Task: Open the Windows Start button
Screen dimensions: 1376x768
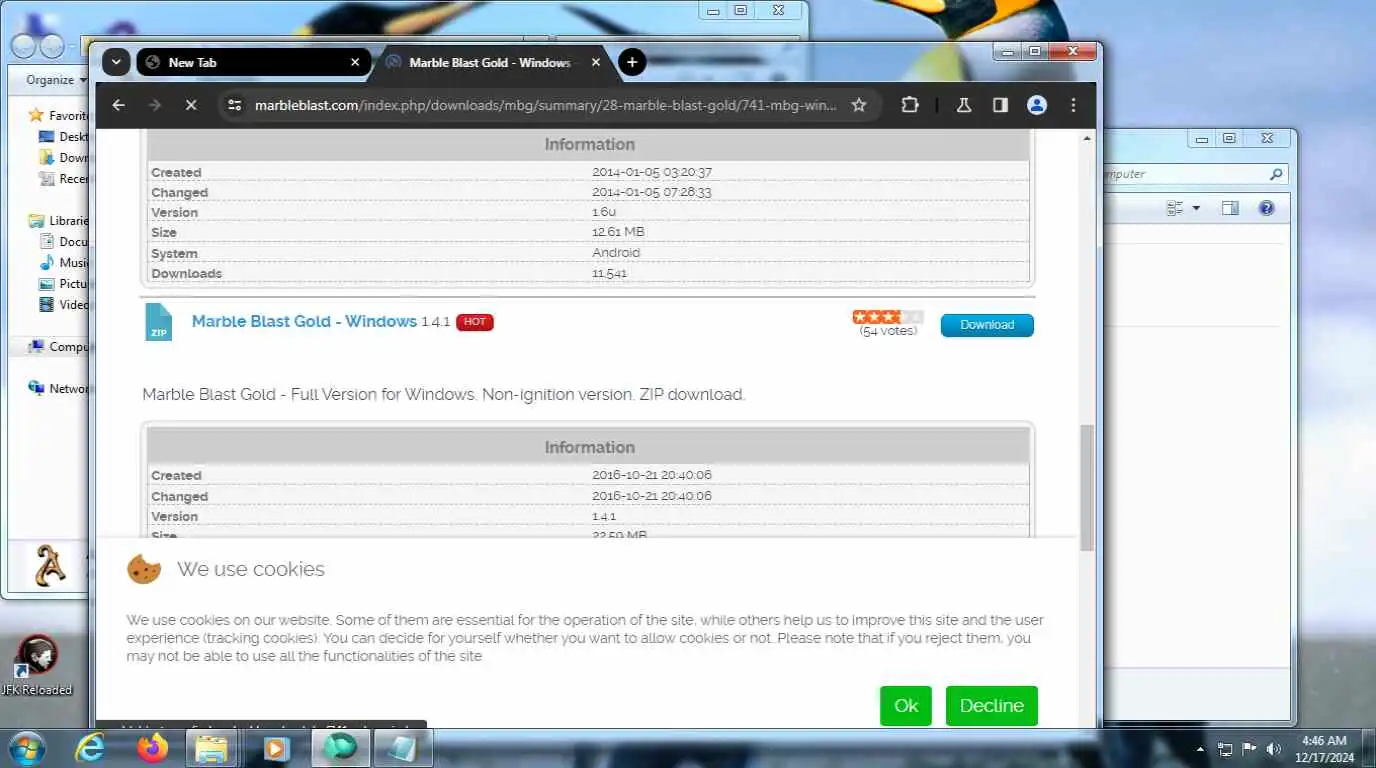Action: point(26,748)
